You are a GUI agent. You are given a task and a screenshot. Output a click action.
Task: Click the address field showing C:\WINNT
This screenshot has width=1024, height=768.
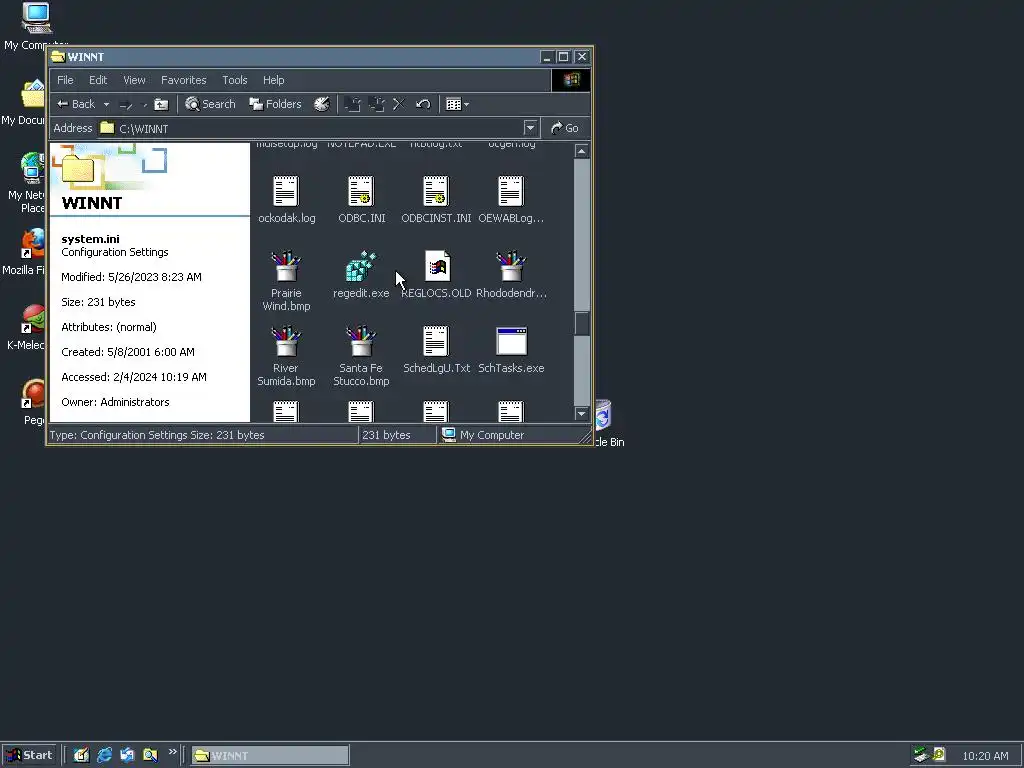311,128
